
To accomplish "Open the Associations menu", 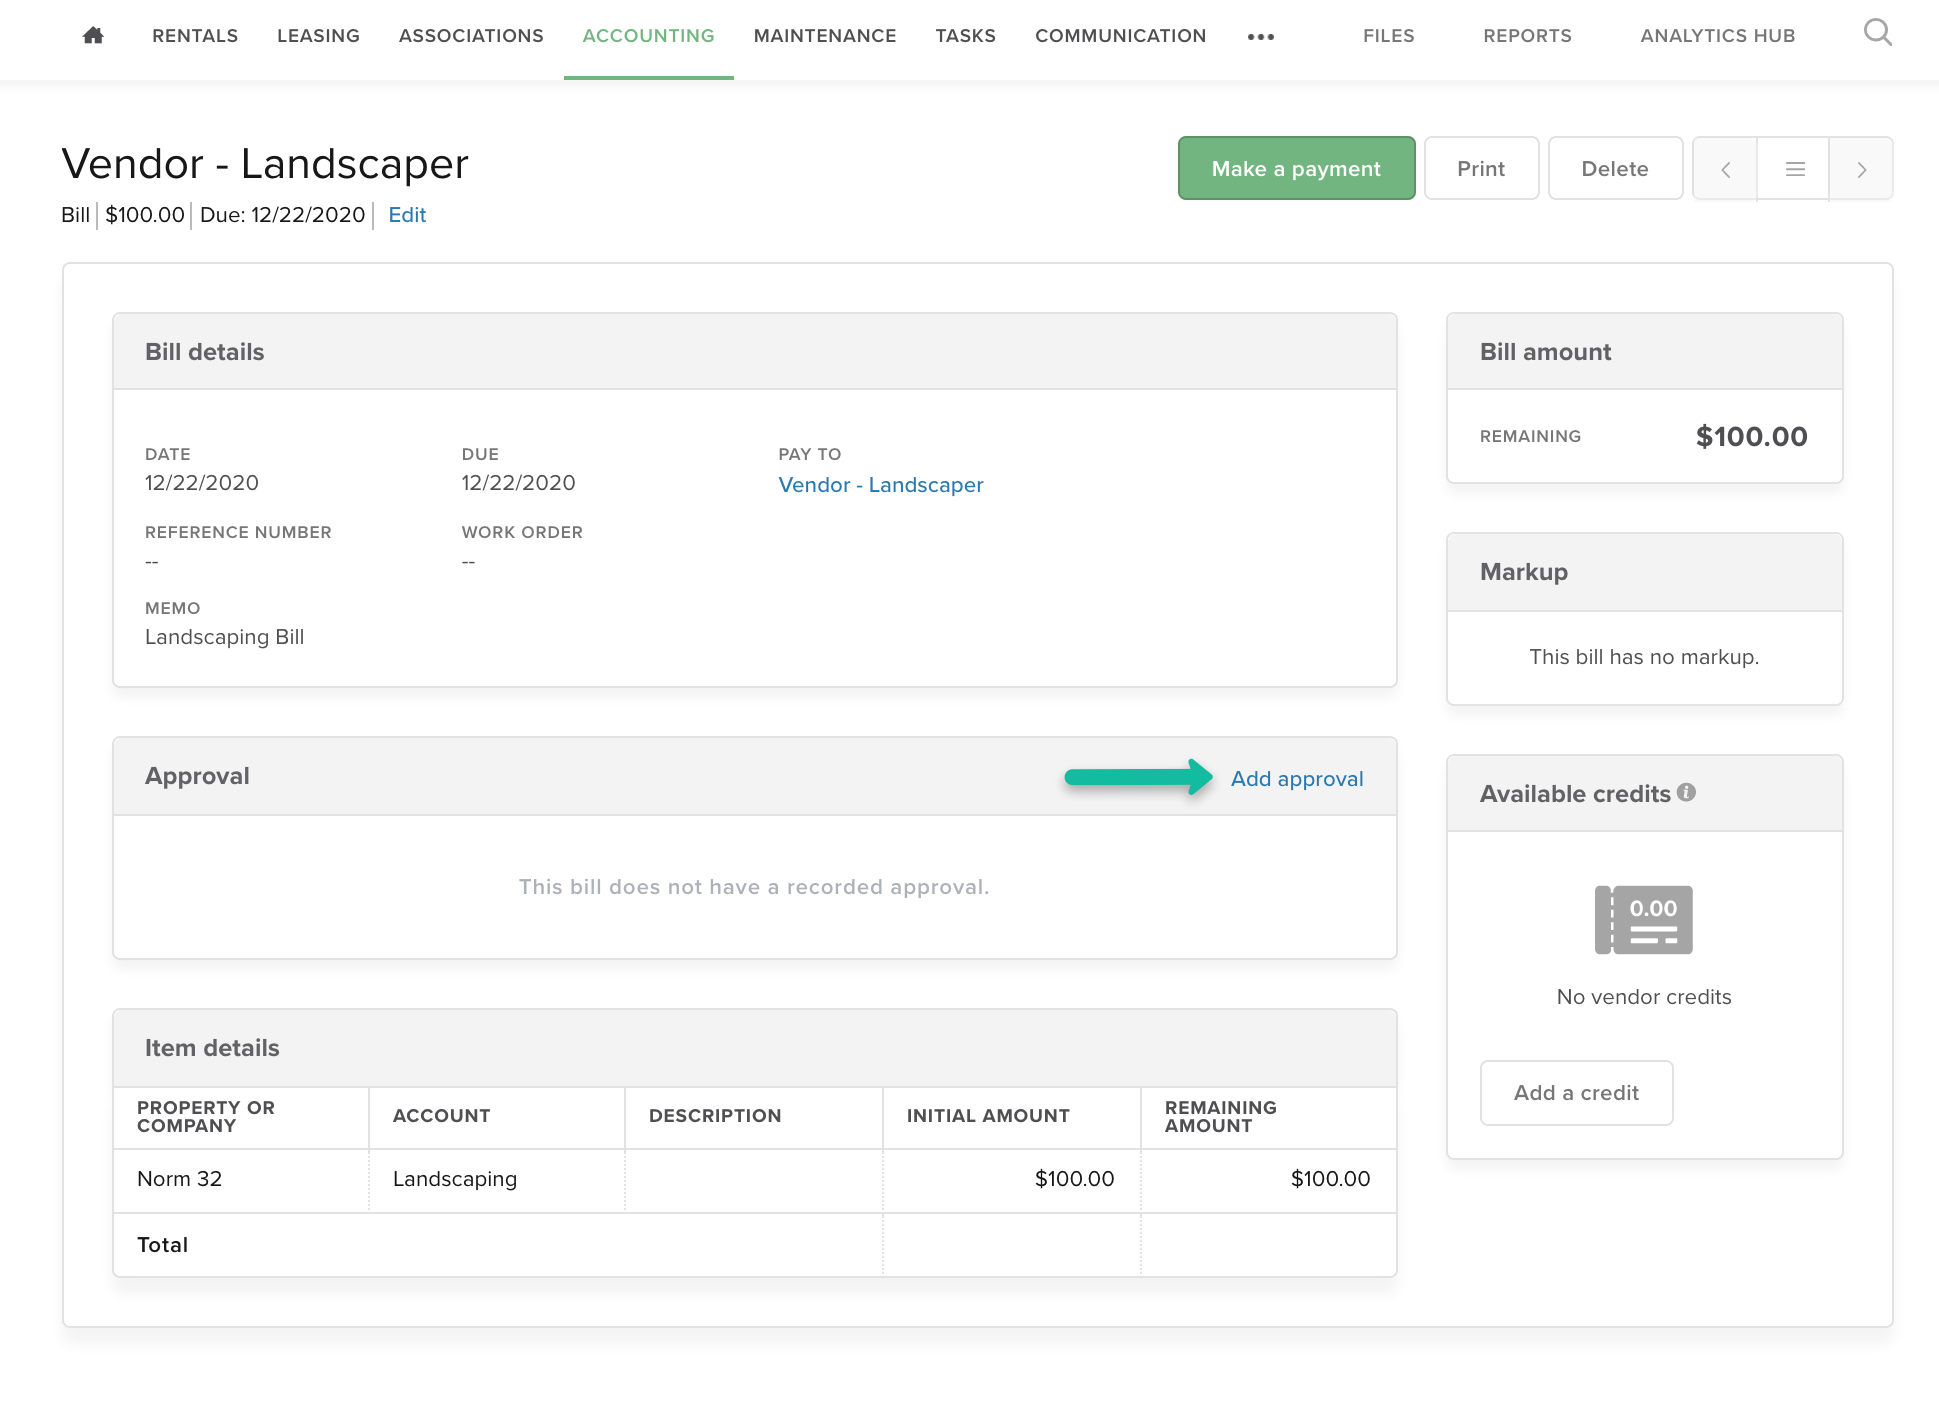I will pos(471,36).
